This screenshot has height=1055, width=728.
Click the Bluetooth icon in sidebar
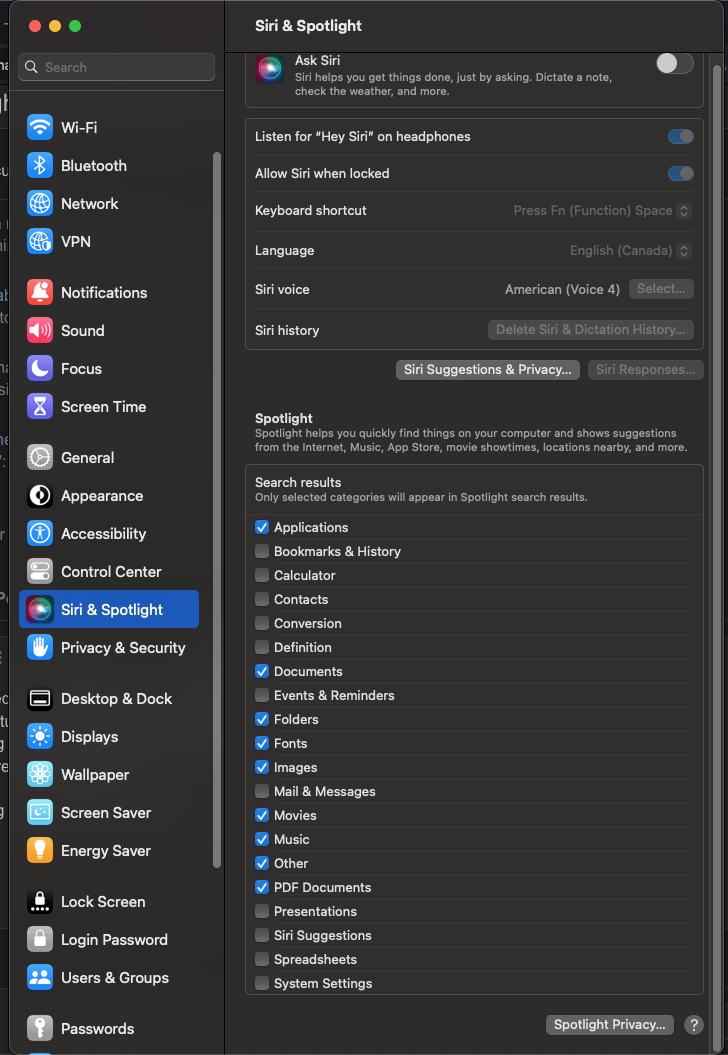point(40,166)
